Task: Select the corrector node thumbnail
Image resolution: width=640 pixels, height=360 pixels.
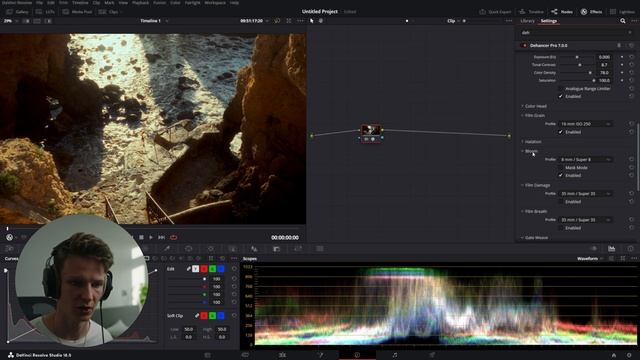Action: point(371,130)
